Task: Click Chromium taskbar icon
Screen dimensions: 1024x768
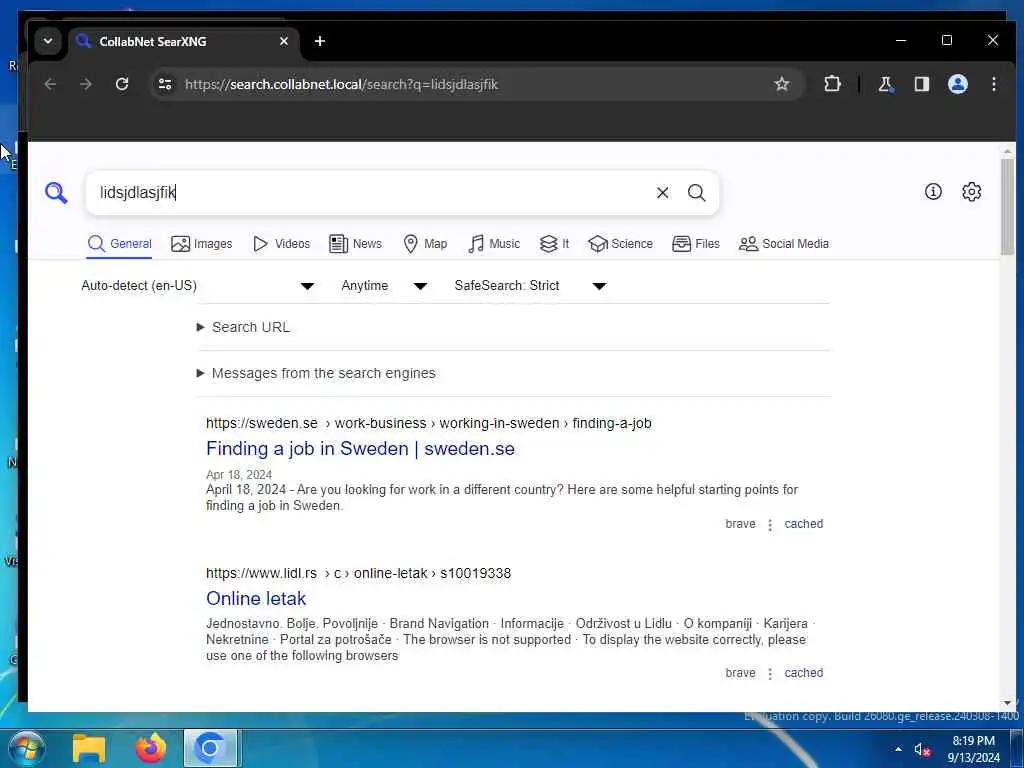Action: [x=210, y=748]
